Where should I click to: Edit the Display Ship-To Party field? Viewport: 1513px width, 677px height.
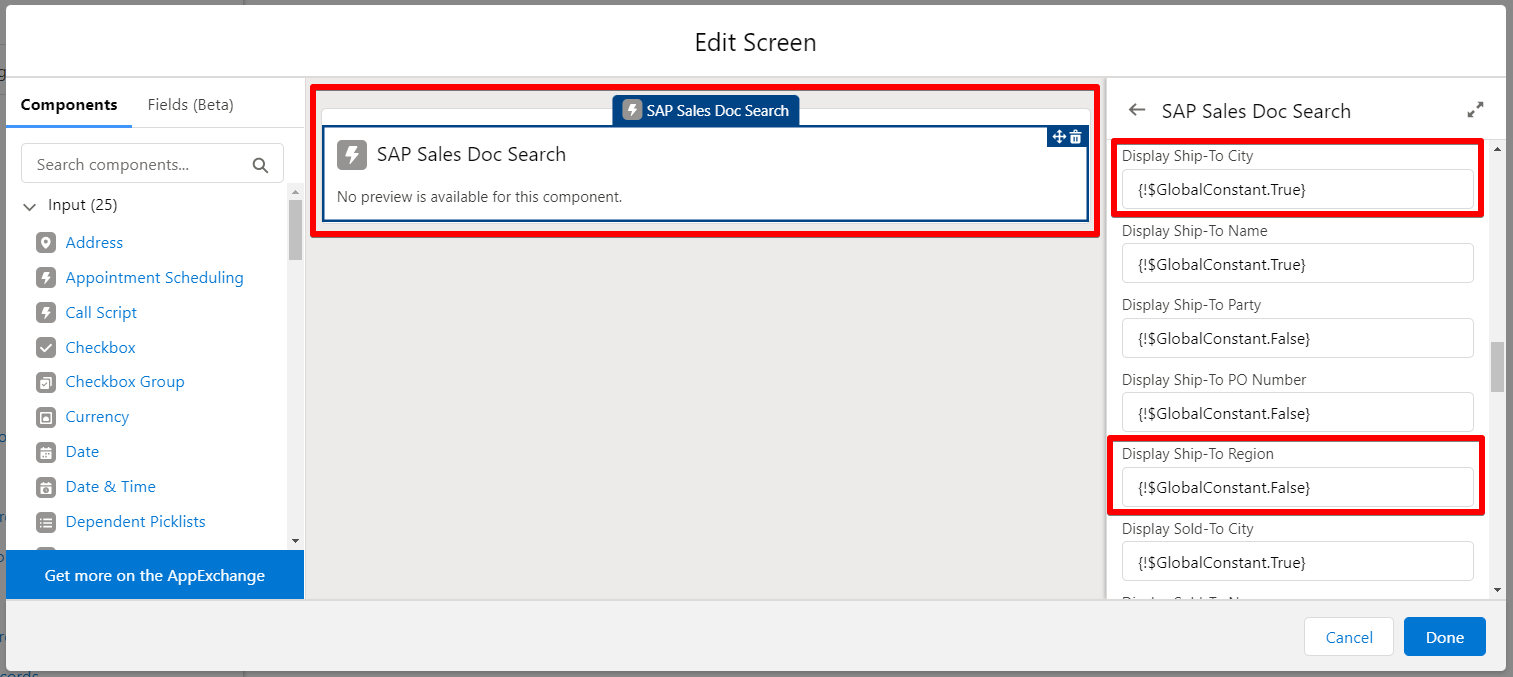(x=1297, y=338)
